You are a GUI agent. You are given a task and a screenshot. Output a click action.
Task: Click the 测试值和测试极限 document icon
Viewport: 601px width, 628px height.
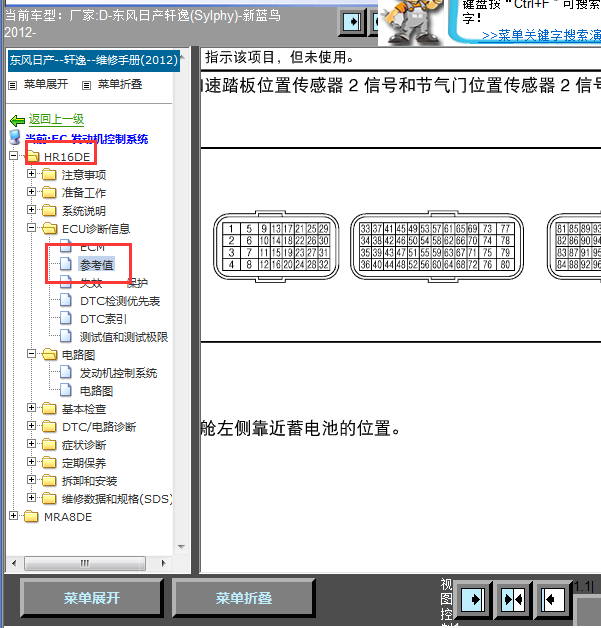[66, 336]
